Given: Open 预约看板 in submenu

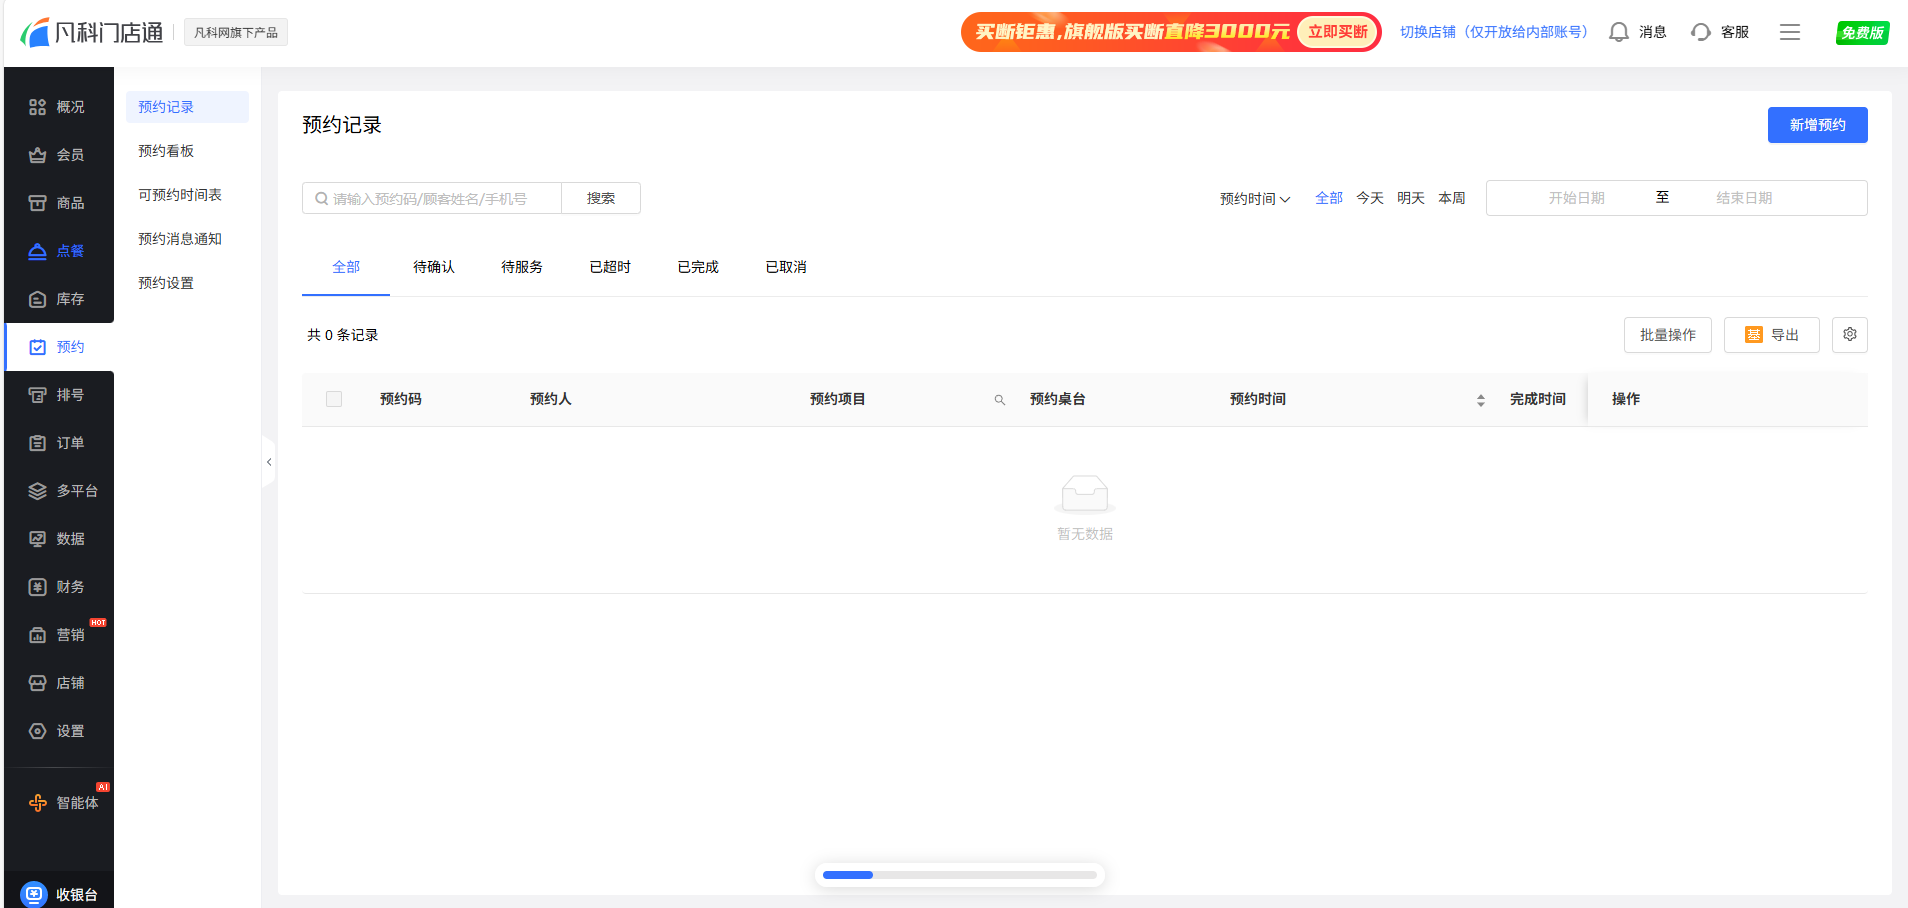Looking at the screenshot, I should (x=166, y=151).
